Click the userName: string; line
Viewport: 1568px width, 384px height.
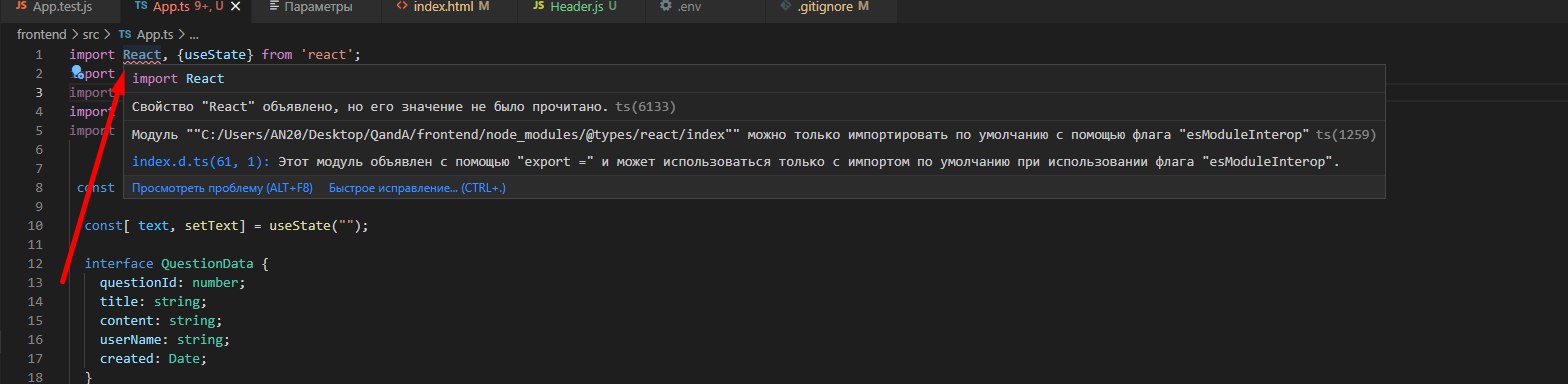[x=165, y=340]
